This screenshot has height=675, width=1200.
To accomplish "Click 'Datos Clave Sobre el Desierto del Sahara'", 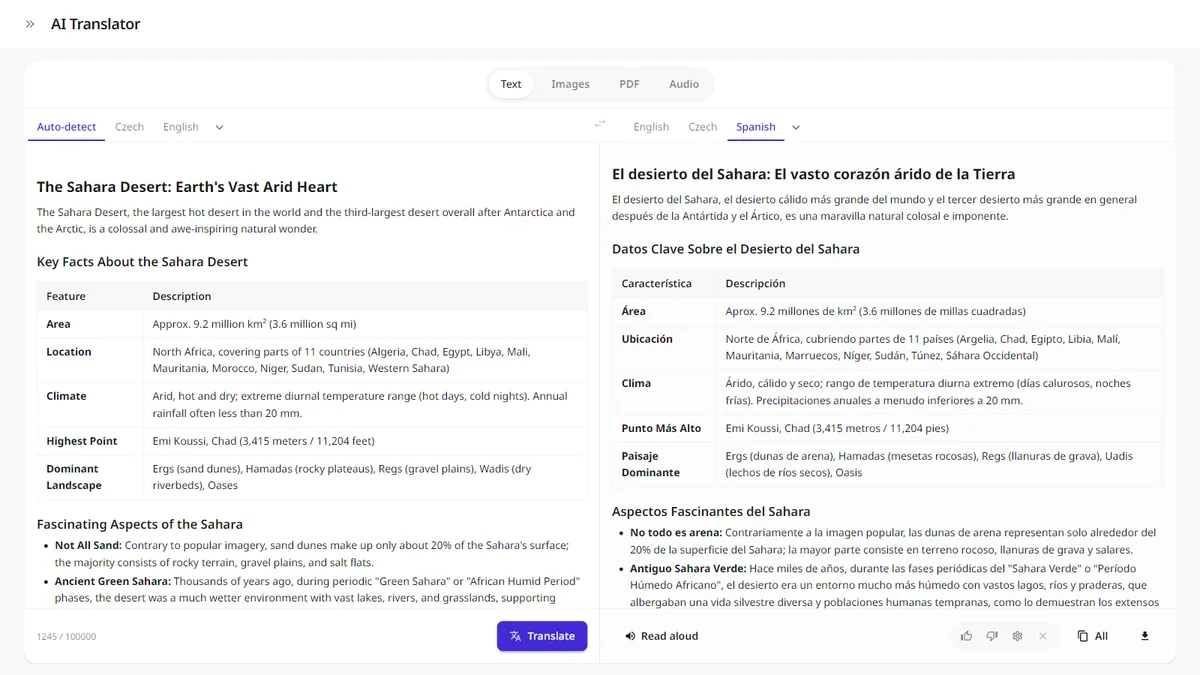I will (736, 249).
